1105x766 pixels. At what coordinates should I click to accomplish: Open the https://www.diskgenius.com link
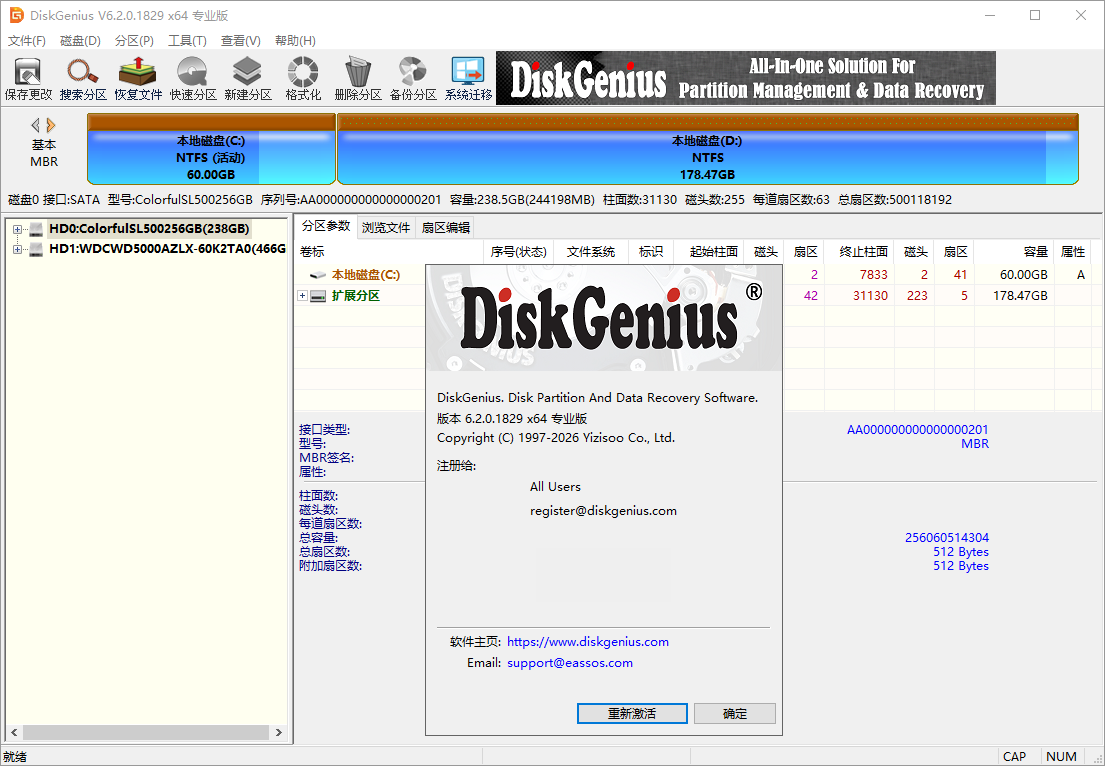(x=588, y=641)
